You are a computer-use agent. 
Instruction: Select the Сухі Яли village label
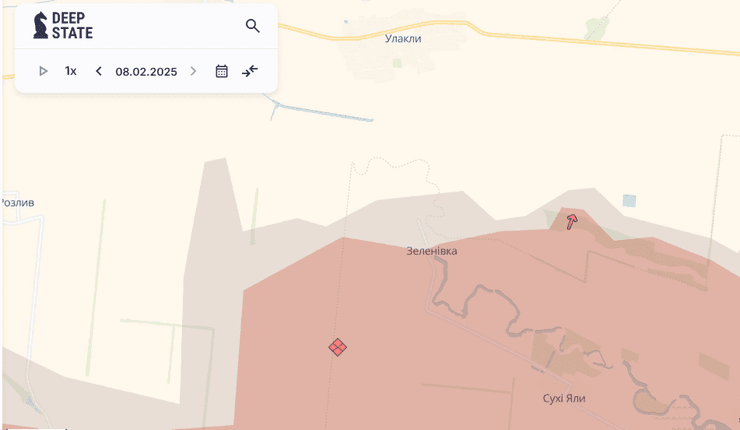pyautogui.click(x=564, y=398)
